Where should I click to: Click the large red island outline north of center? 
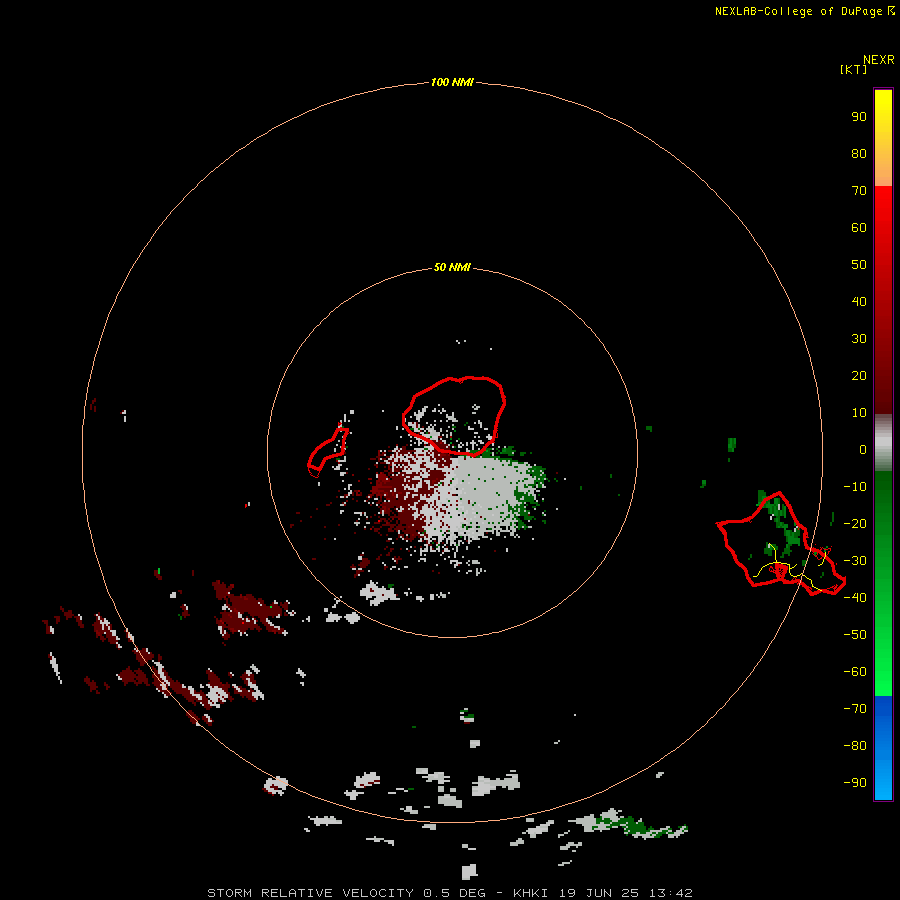click(x=453, y=416)
